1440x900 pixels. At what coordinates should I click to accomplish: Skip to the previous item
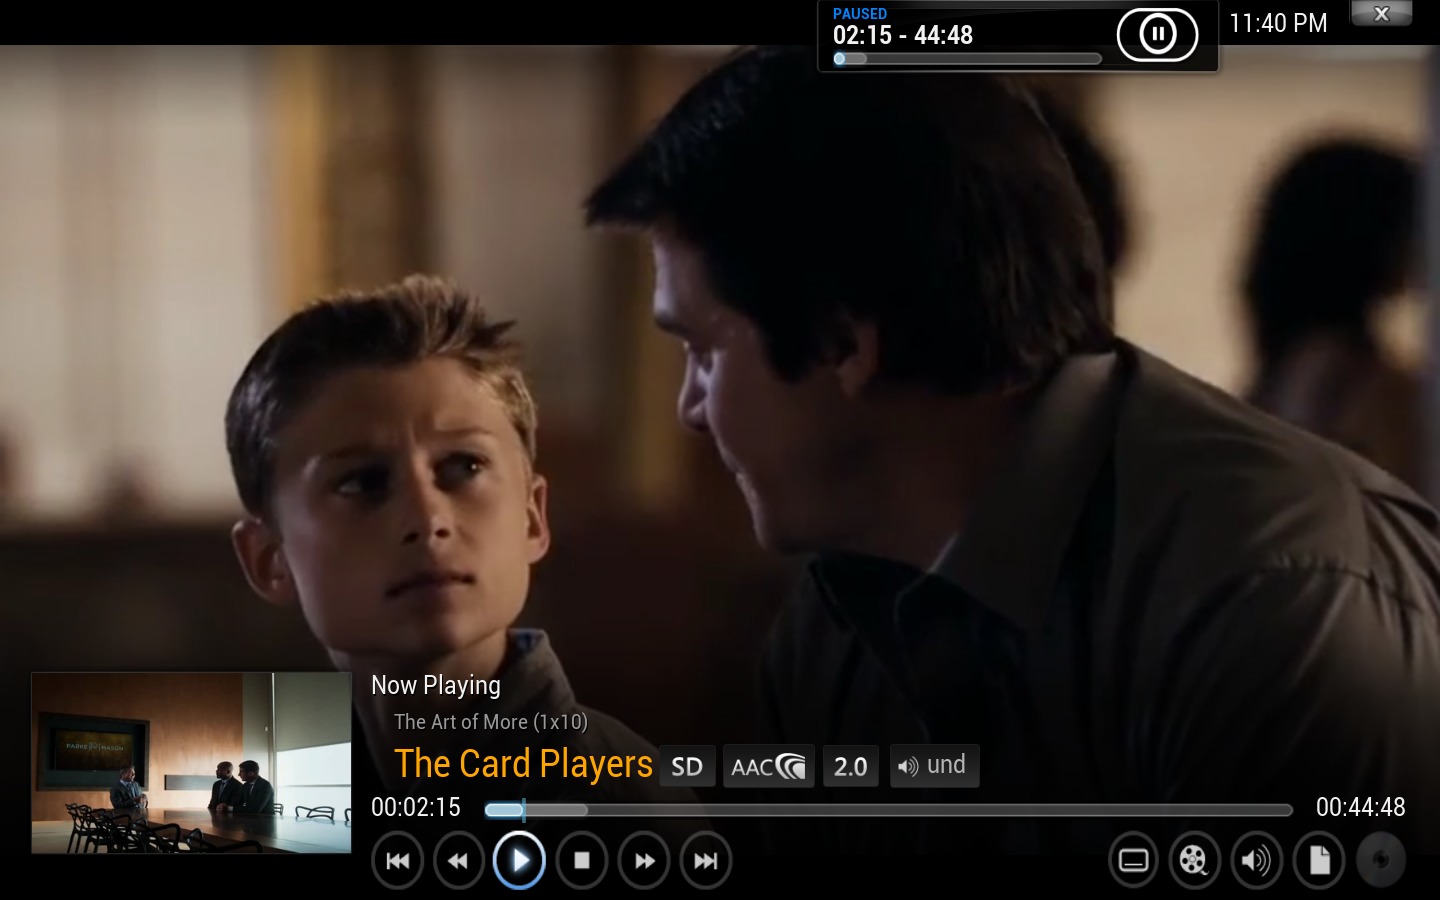[397, 860]
